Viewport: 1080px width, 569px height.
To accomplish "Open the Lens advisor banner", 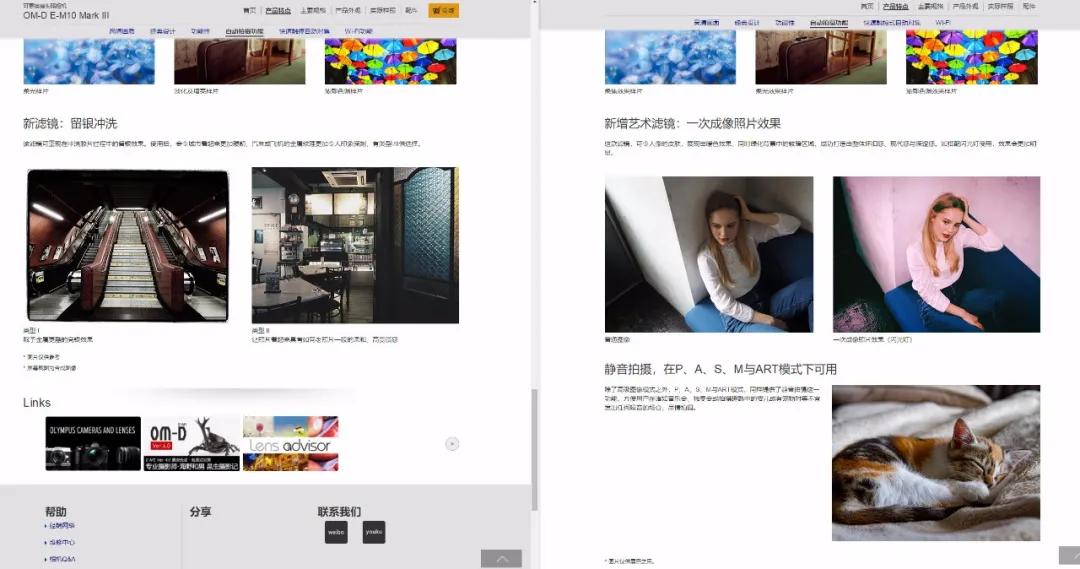I will pyautogui.click(x=291, y=444).
